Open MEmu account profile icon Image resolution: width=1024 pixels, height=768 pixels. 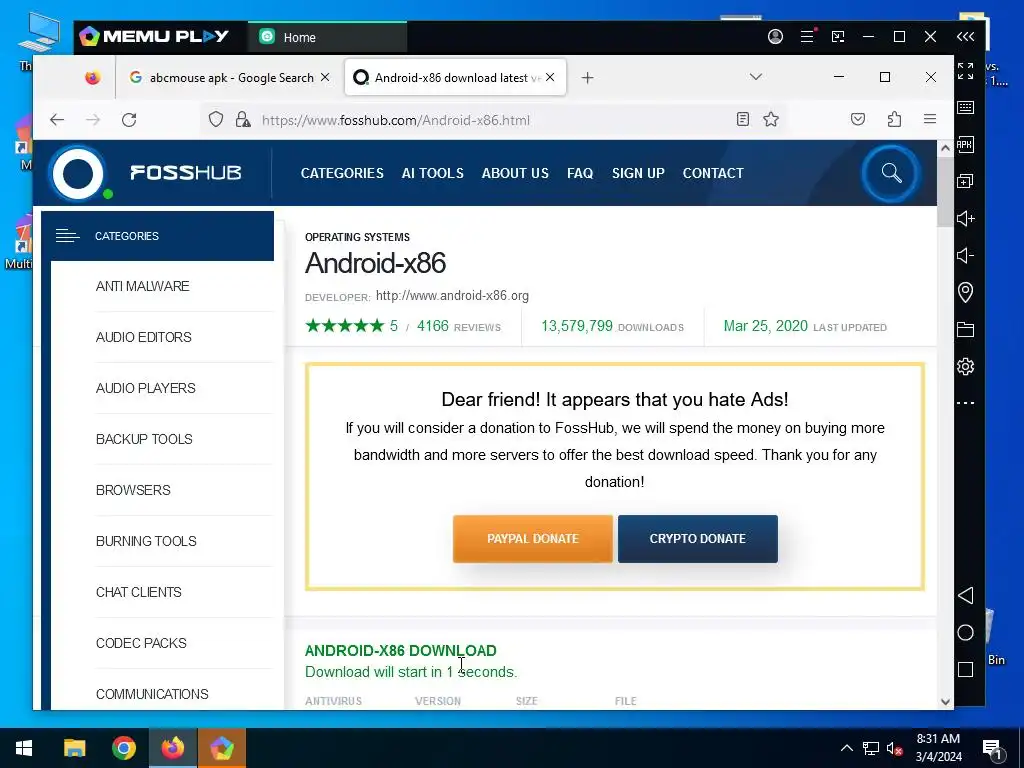pos(775,37)
